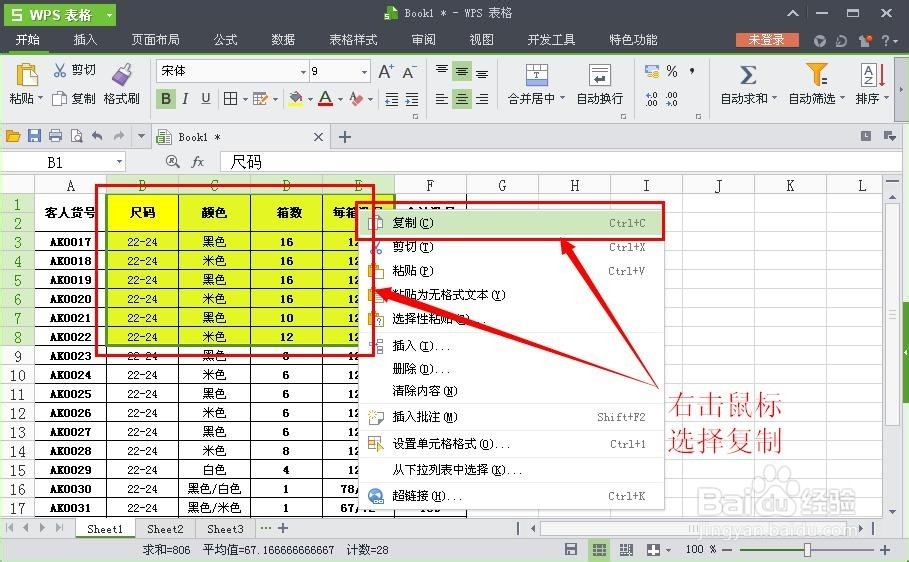This screenshot has width=909, height=562.
Task: Open the WPS 表格 application menu arrow
Action: click(x=108, y=15)
